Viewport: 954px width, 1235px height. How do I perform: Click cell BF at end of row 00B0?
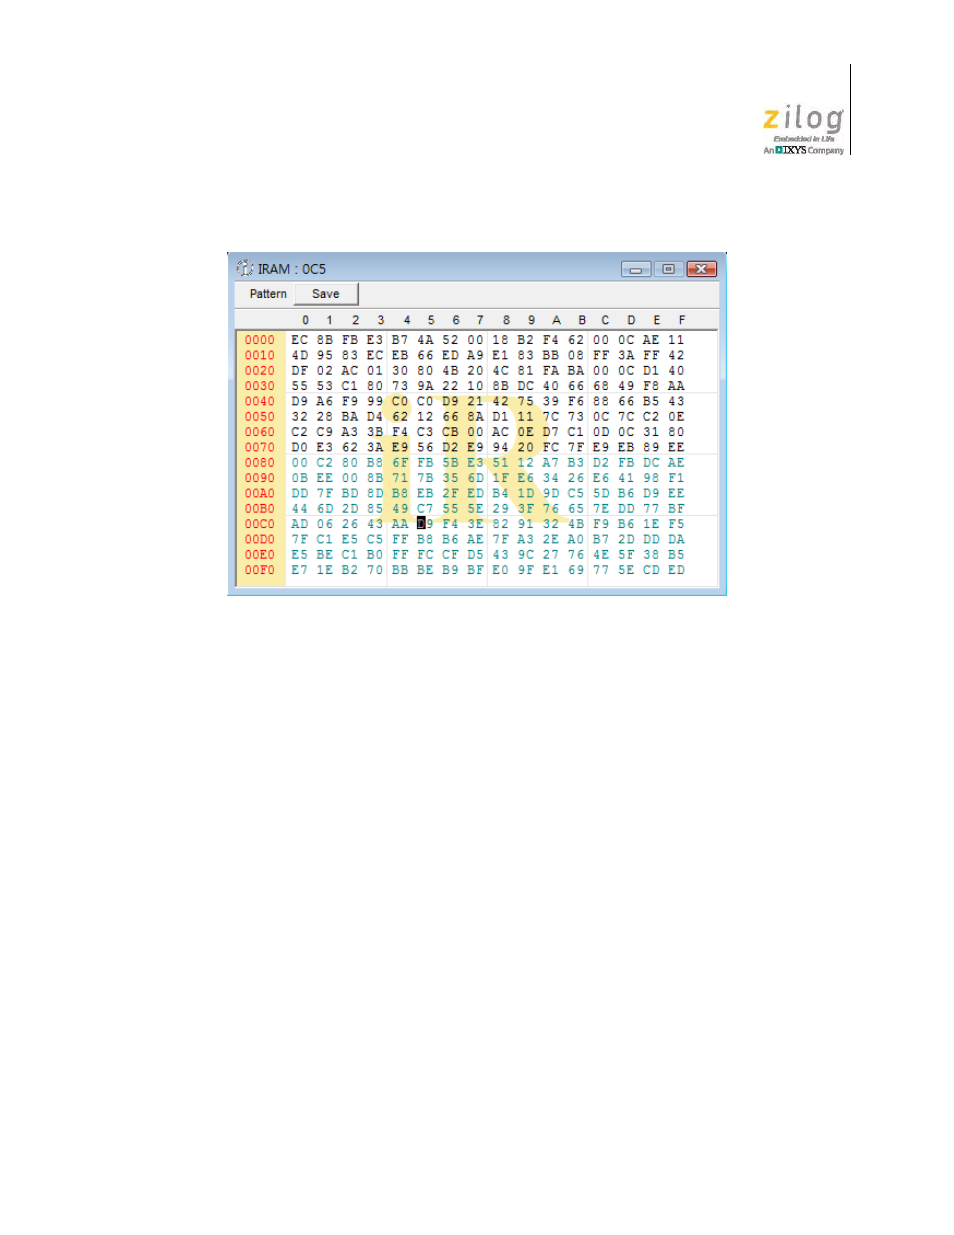pyautogui.click(x=676, y=509)
